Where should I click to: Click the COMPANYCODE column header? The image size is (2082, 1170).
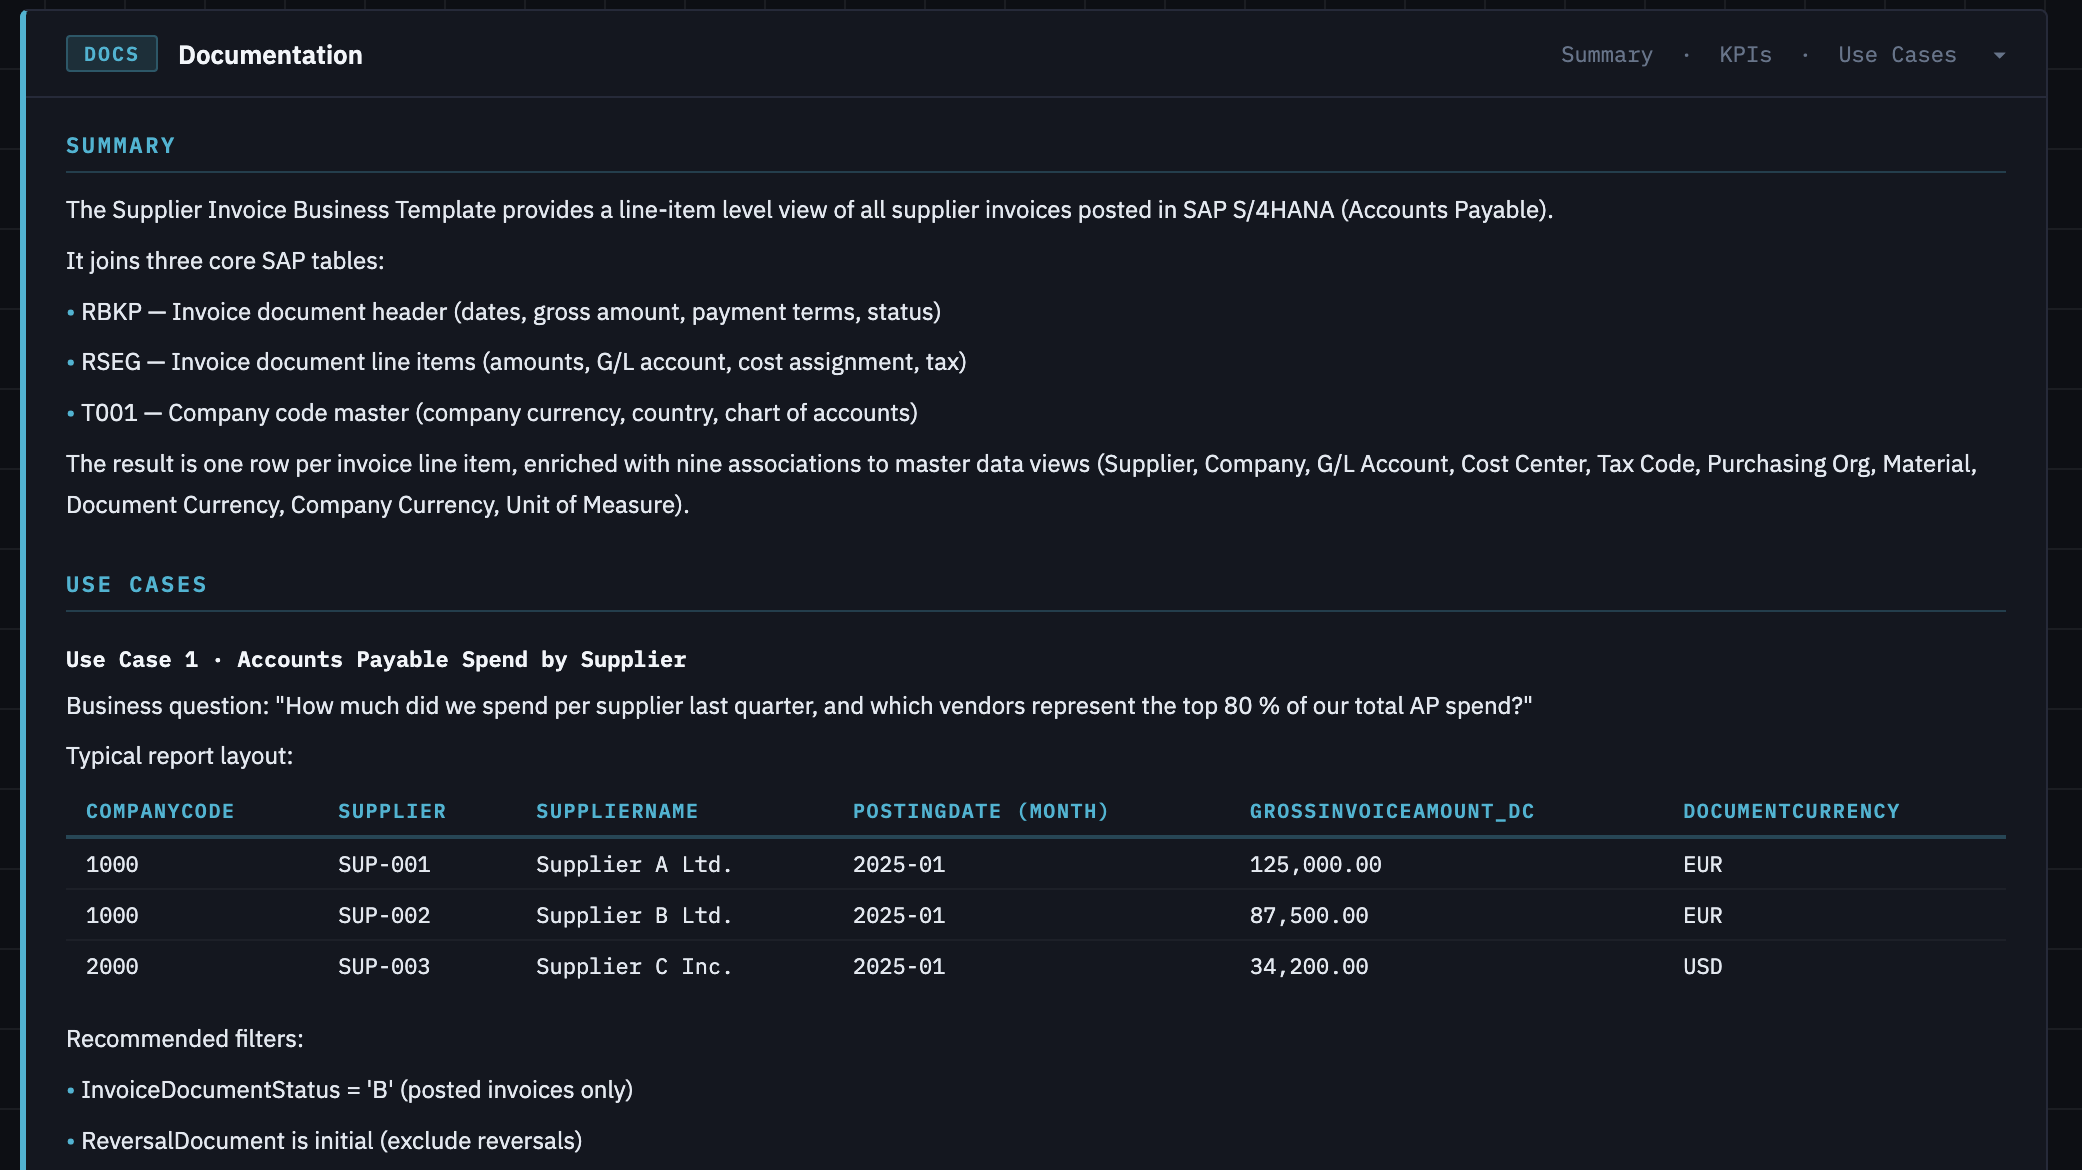(159, 811)
